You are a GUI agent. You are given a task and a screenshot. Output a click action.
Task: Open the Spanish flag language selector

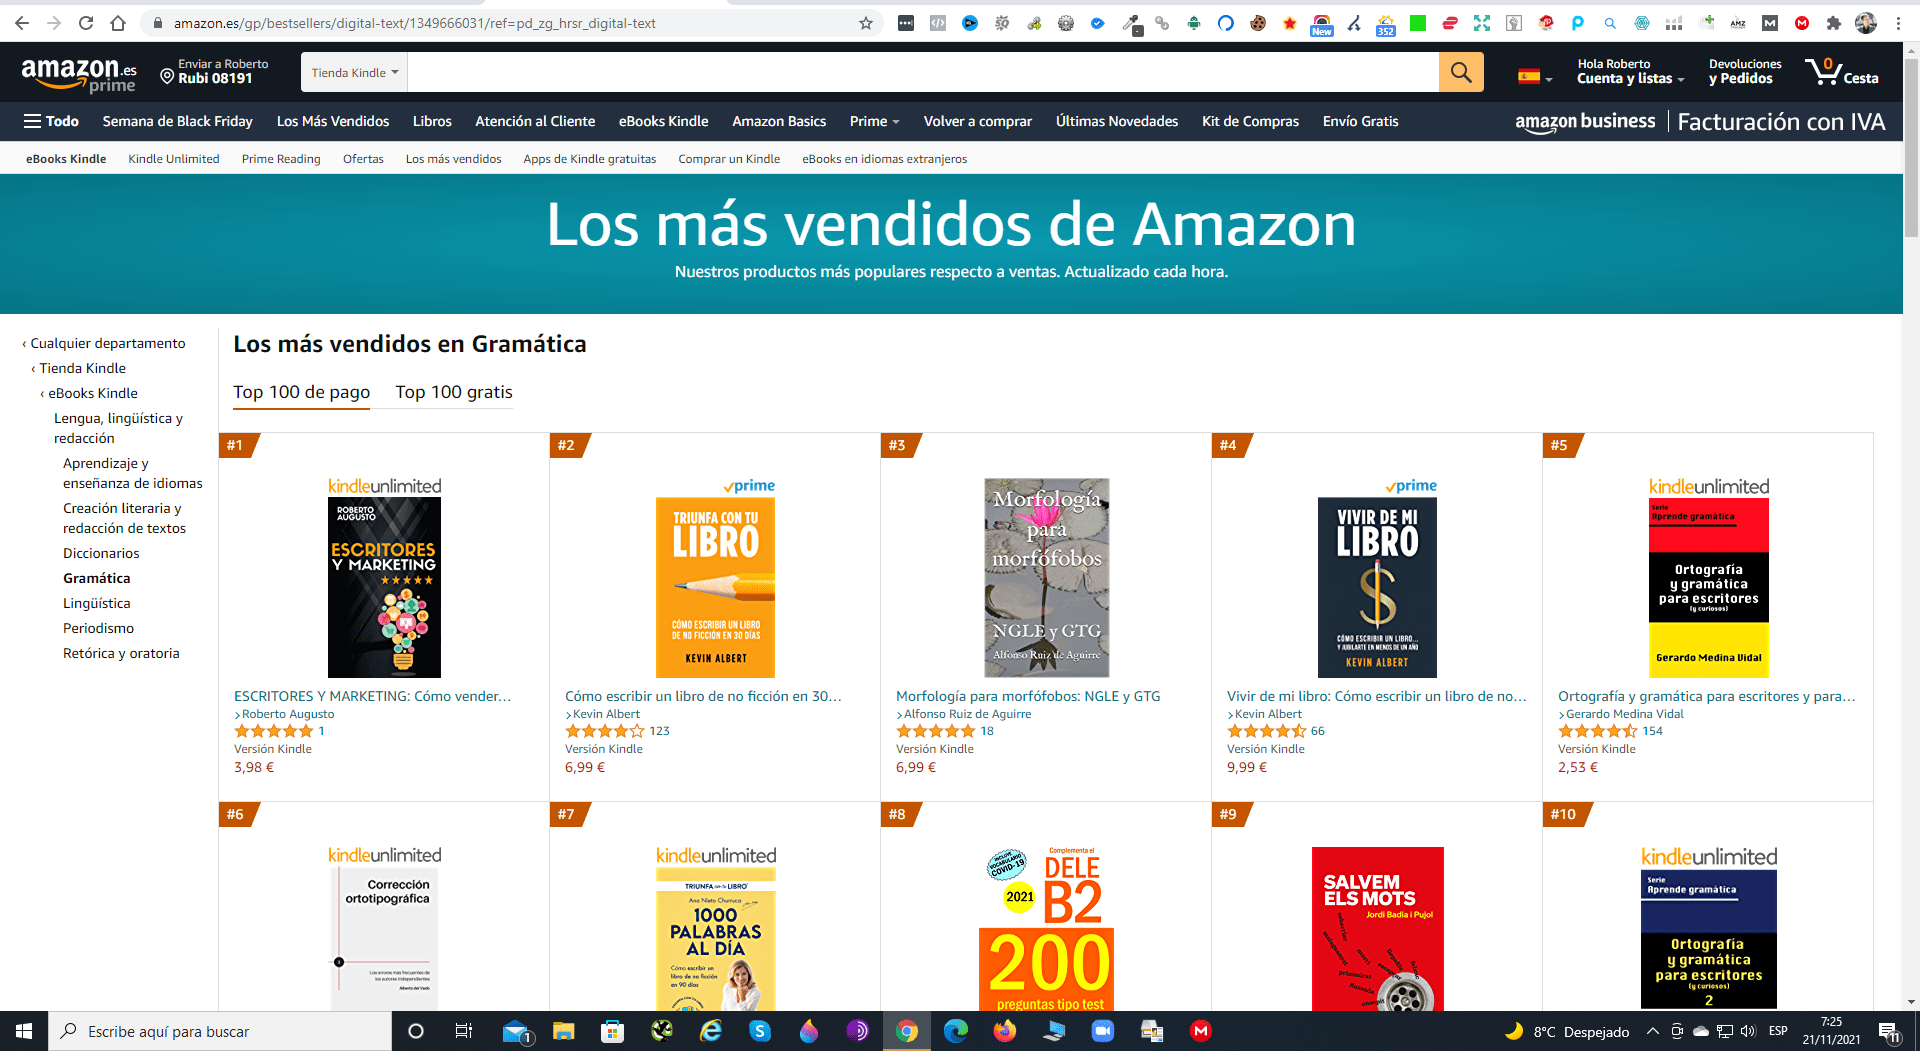[x=1534, y=76]
